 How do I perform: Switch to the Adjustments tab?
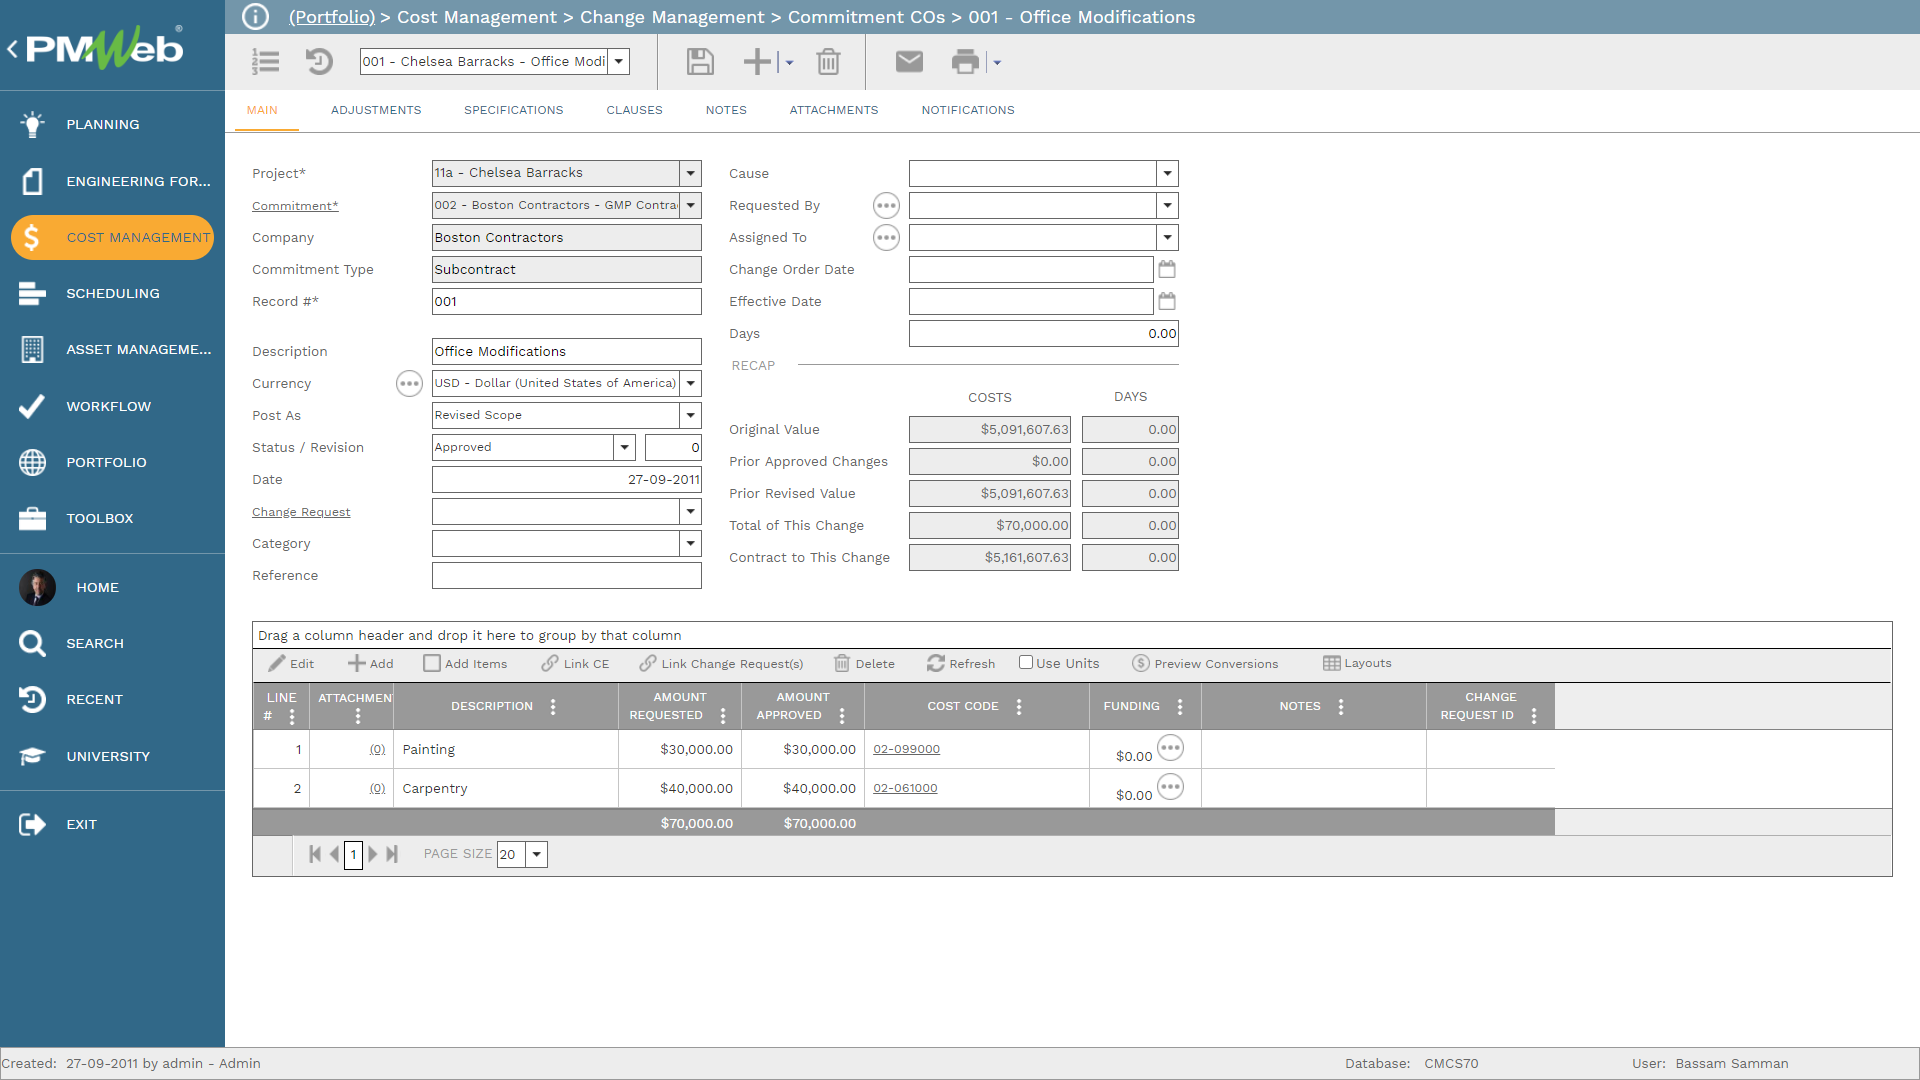(x=376, y=110)
